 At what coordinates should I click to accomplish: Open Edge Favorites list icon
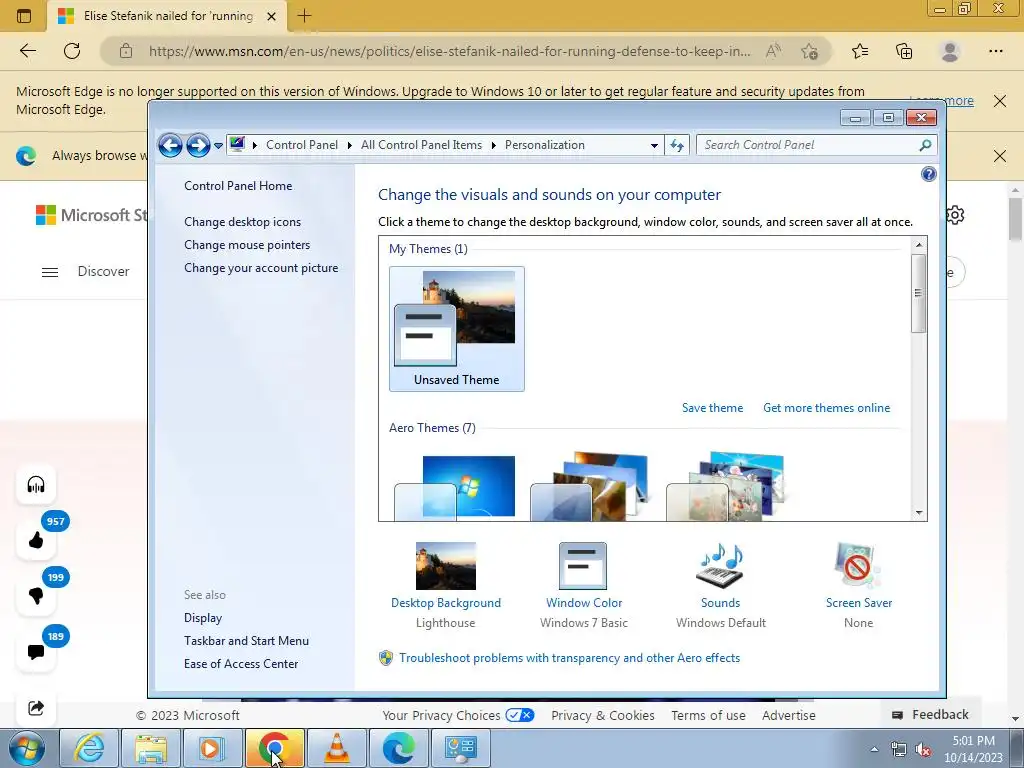[x=860, y=51]
